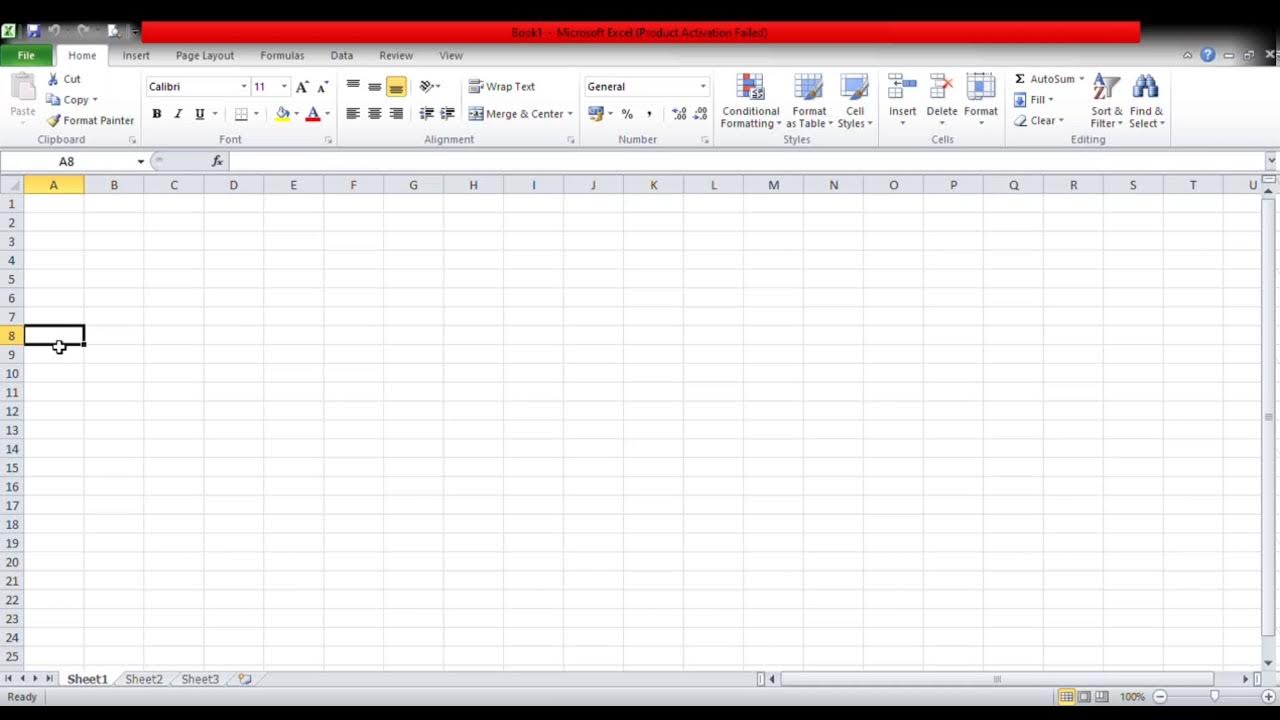Click the Paste clipboard icon

pos(22,88)
